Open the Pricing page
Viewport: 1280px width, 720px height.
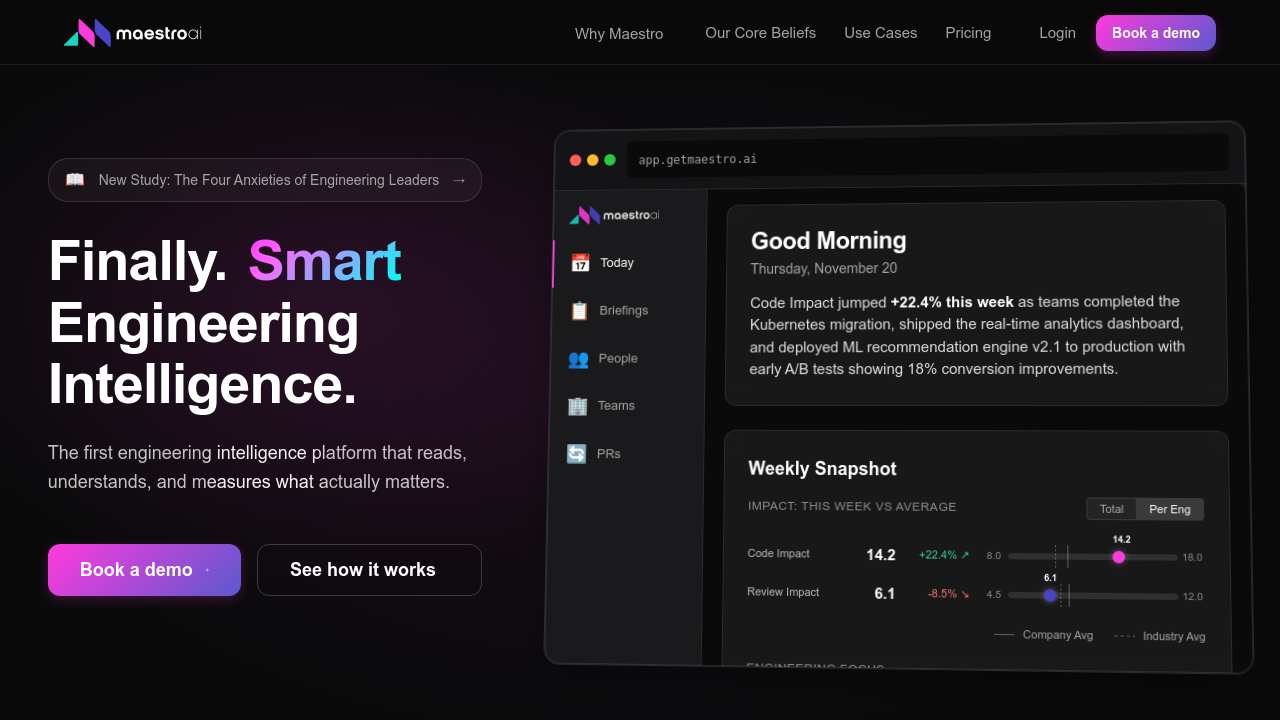(x=968, y=33)
